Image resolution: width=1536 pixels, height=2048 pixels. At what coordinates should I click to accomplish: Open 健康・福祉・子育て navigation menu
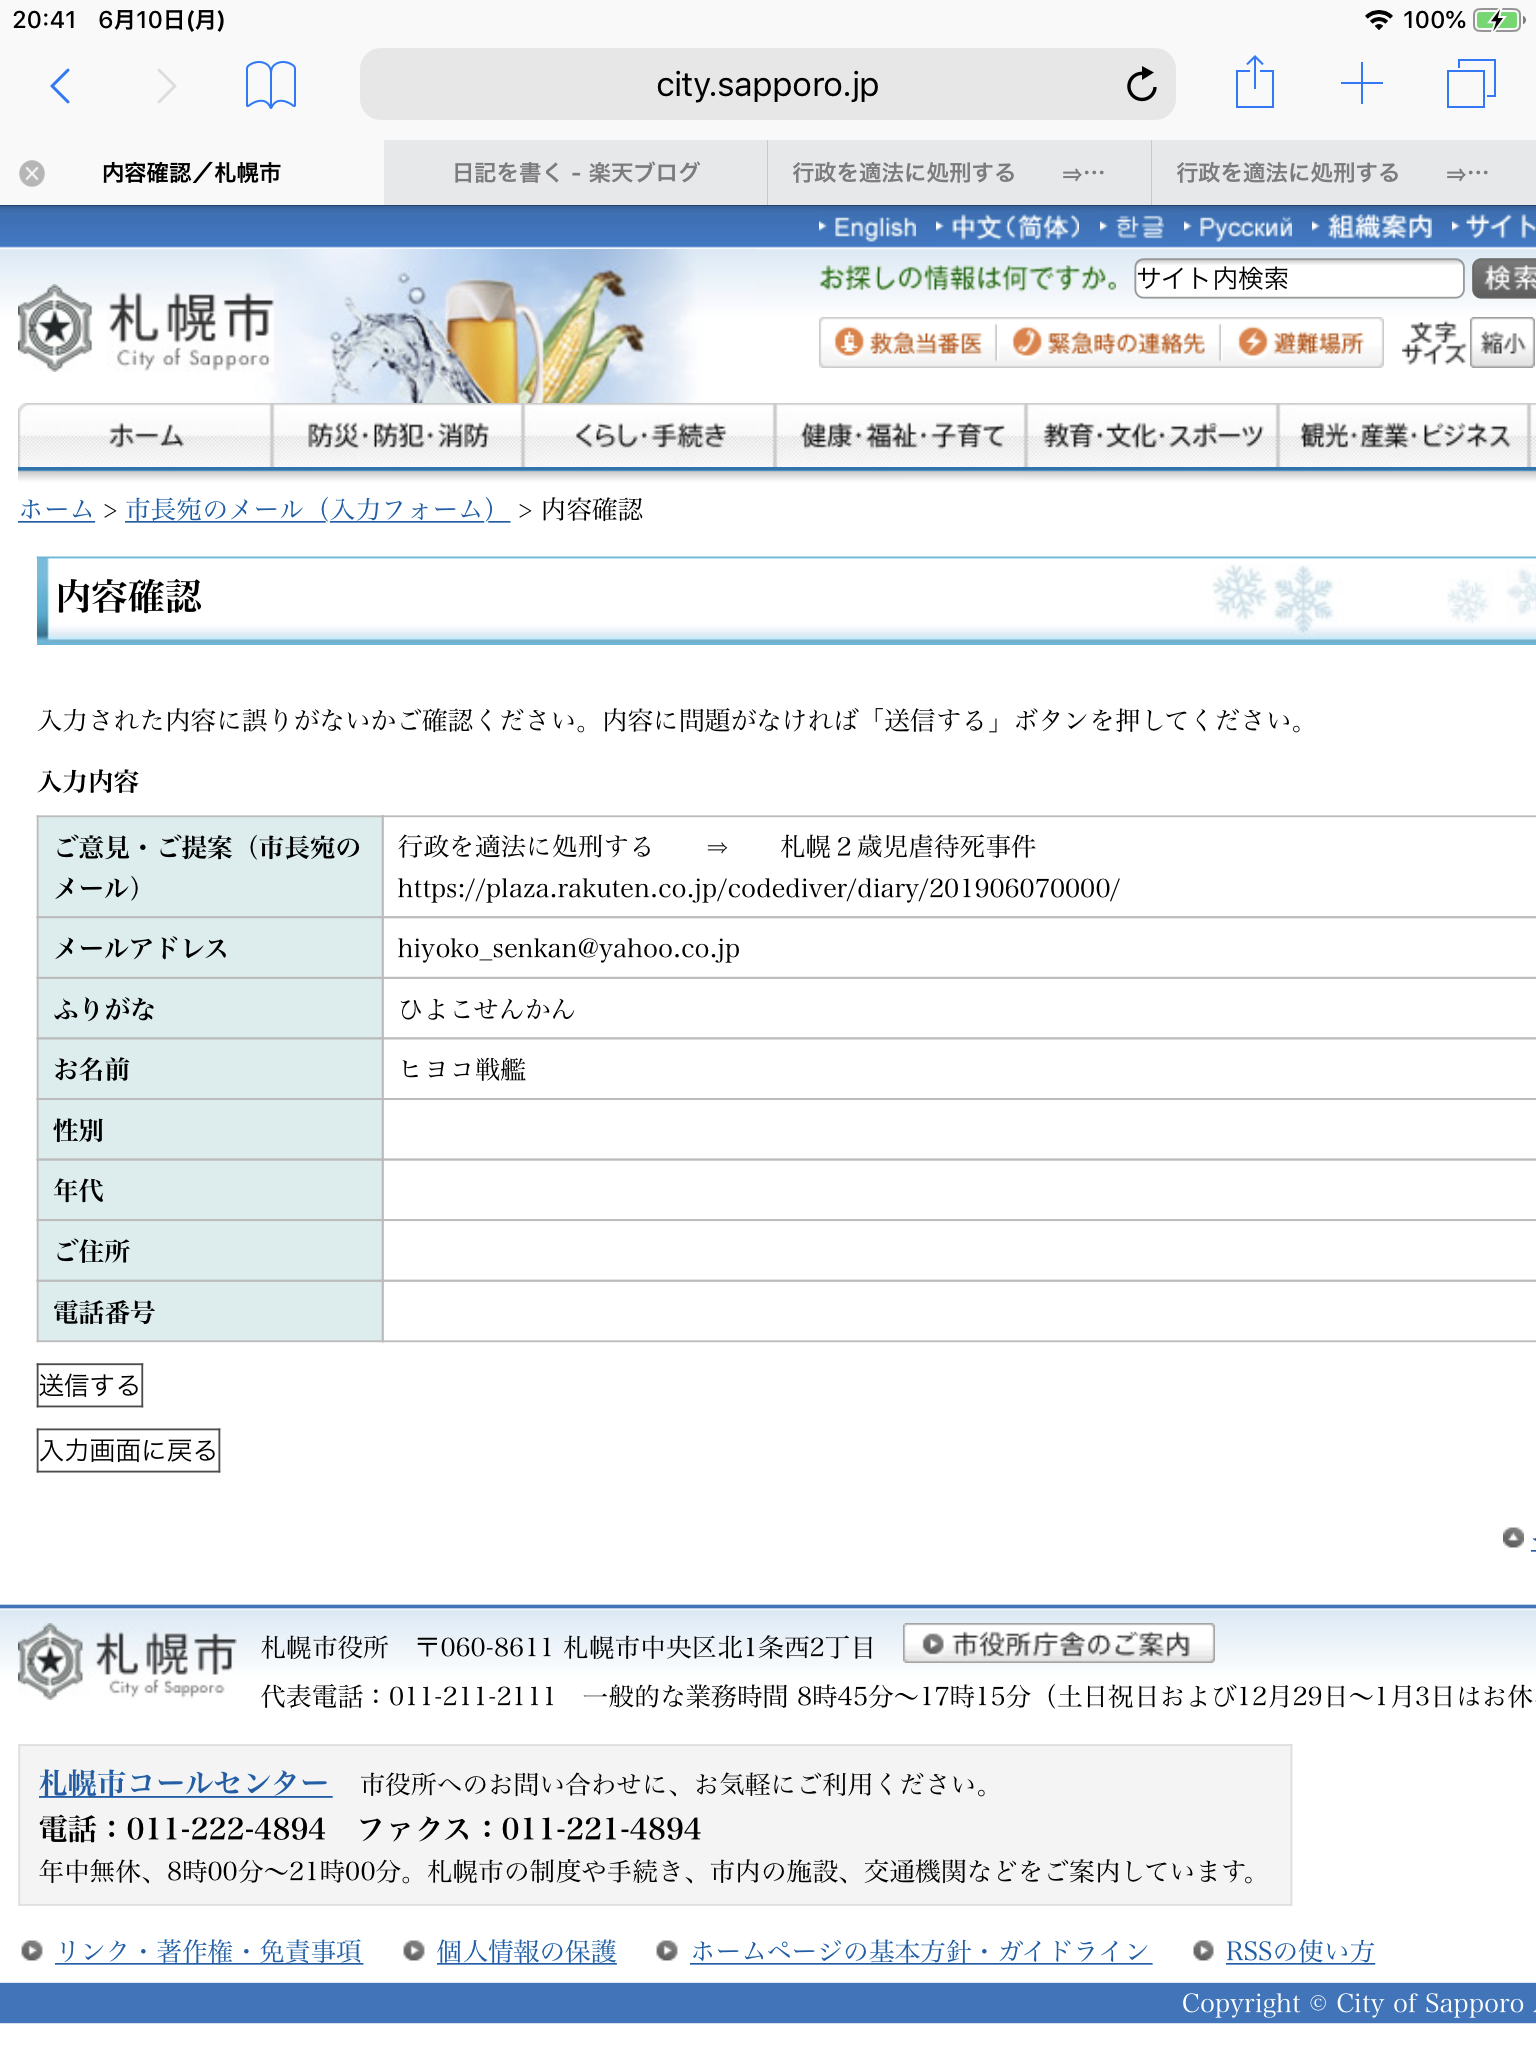click(901, 436)
